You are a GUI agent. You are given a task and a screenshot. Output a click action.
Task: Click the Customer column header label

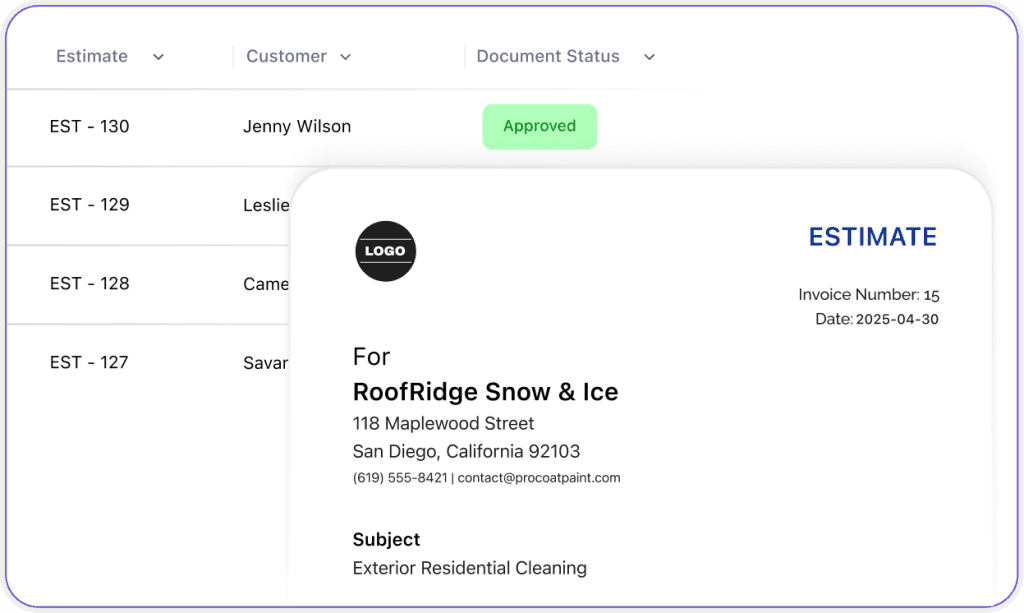point(286,56)
